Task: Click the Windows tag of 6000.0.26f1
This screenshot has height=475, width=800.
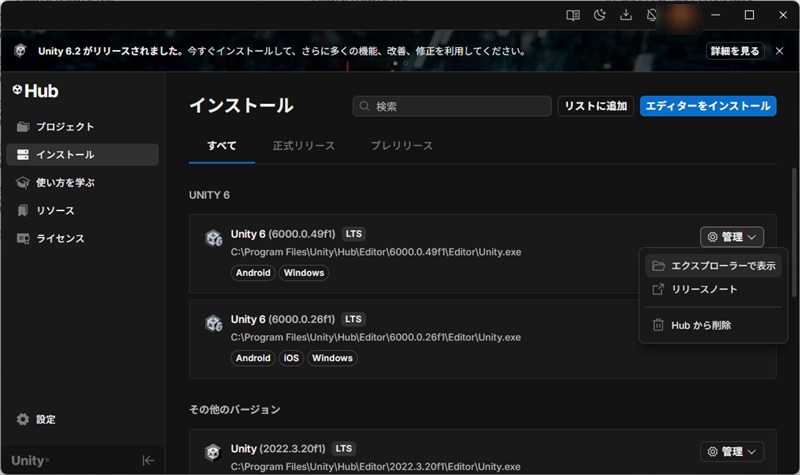Action: (x=332, y=358)
